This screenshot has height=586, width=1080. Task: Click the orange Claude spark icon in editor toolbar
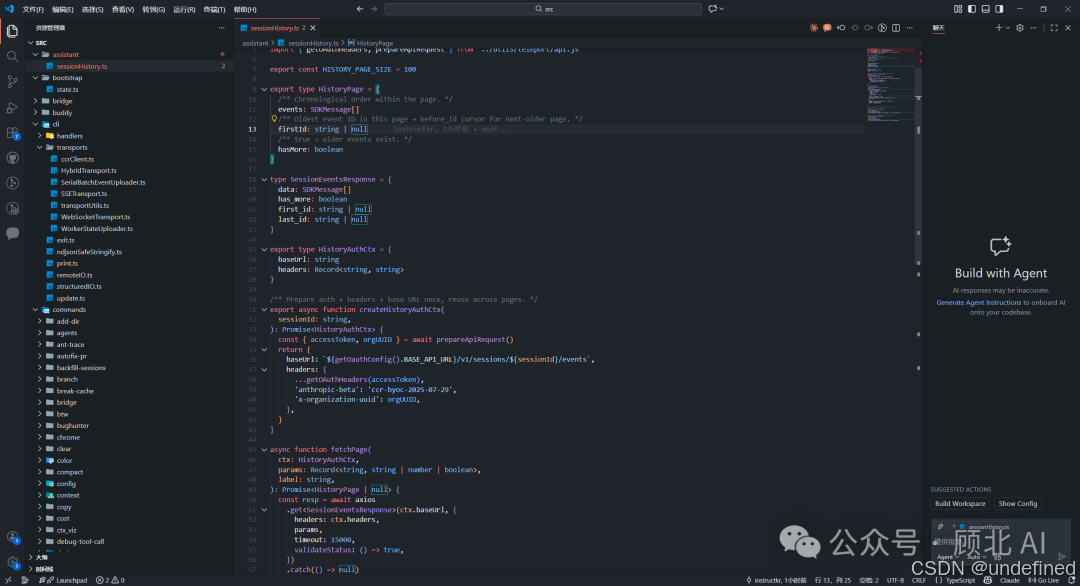click(813, 28)
